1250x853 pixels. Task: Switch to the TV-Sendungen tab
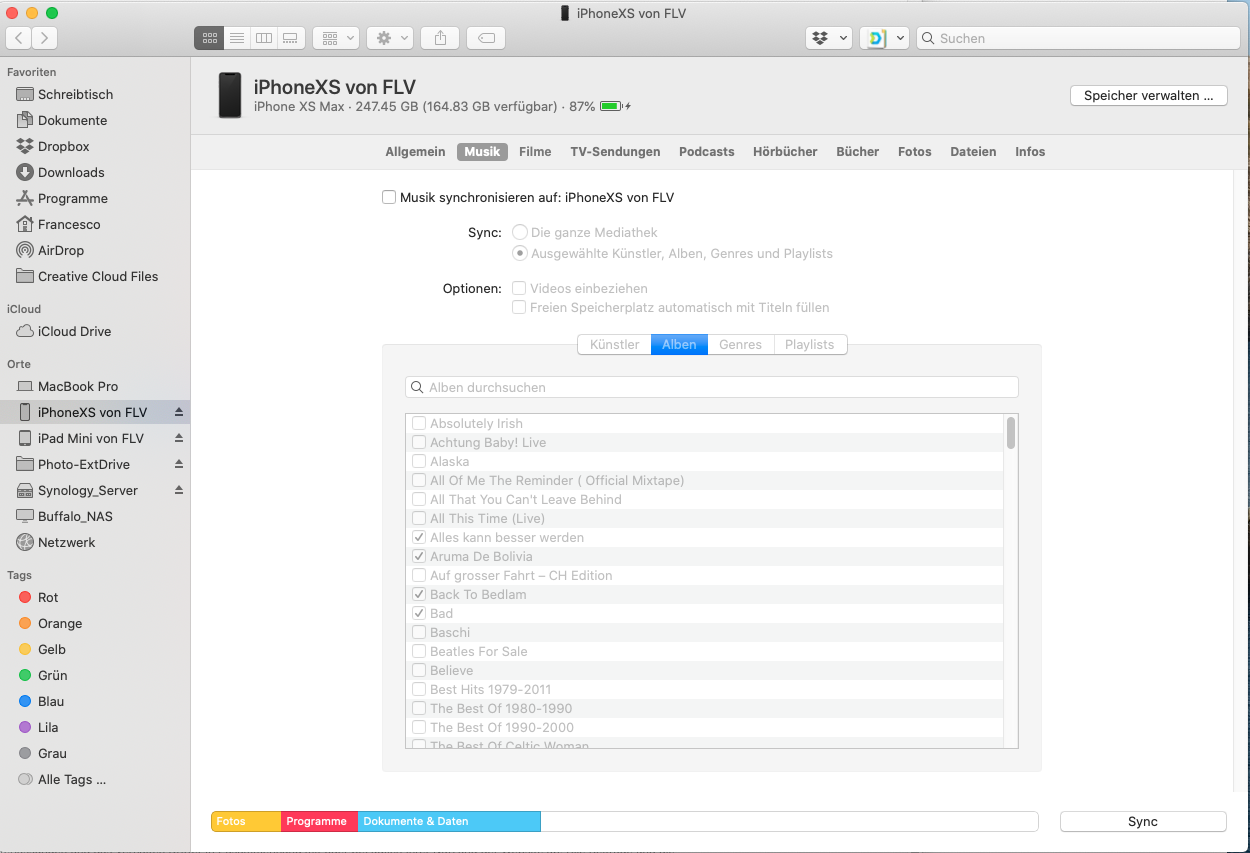[615, 152]
